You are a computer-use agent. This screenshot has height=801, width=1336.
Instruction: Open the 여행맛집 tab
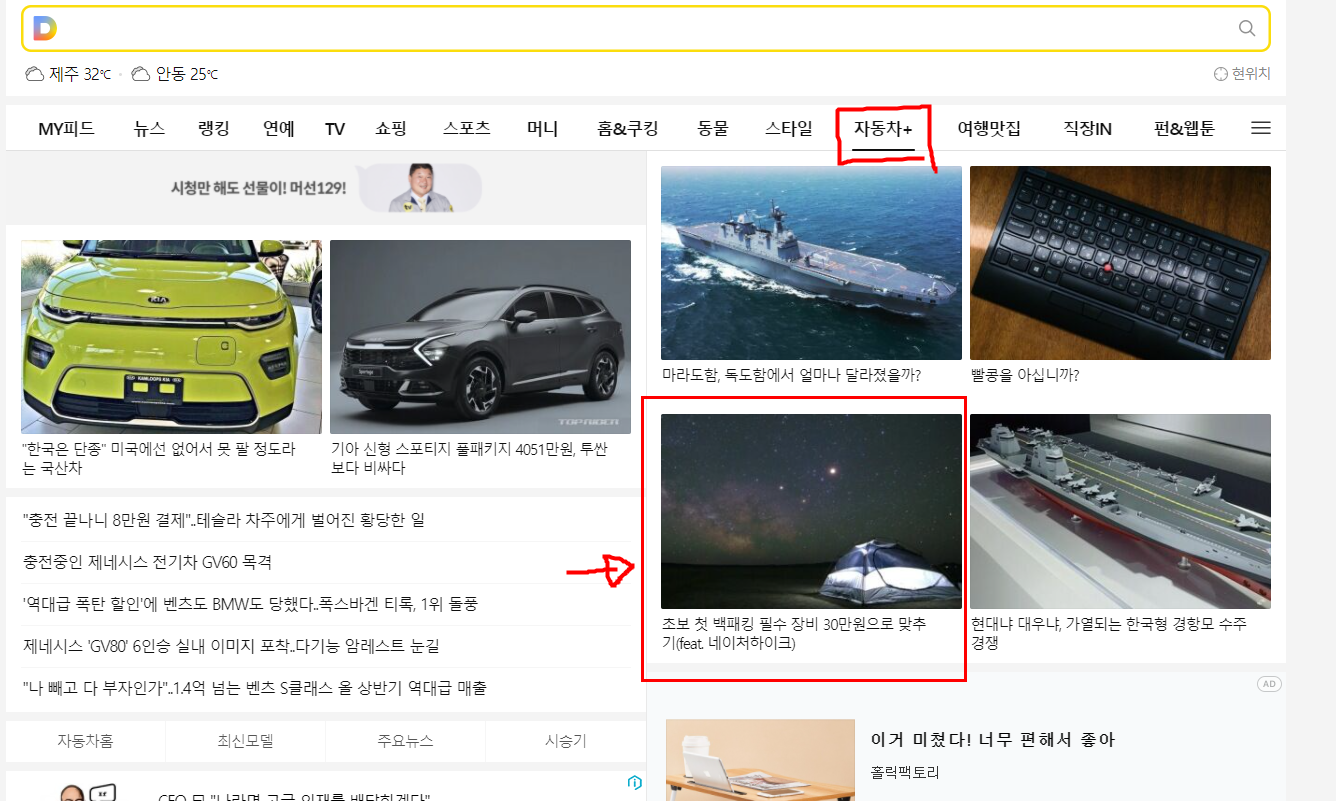point(989,128)
